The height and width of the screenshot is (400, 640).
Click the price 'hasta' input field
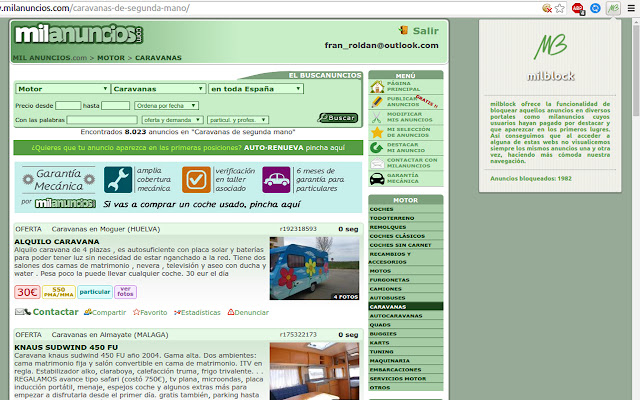(116, 106)
